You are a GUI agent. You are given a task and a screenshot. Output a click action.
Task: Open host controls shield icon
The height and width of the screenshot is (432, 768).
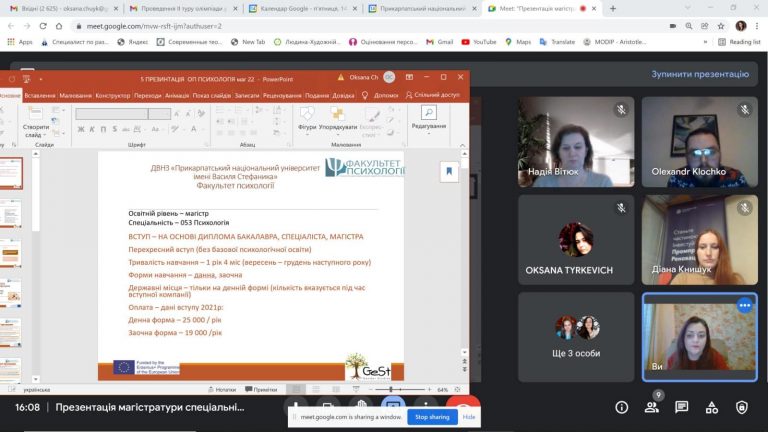click(741, 407)
